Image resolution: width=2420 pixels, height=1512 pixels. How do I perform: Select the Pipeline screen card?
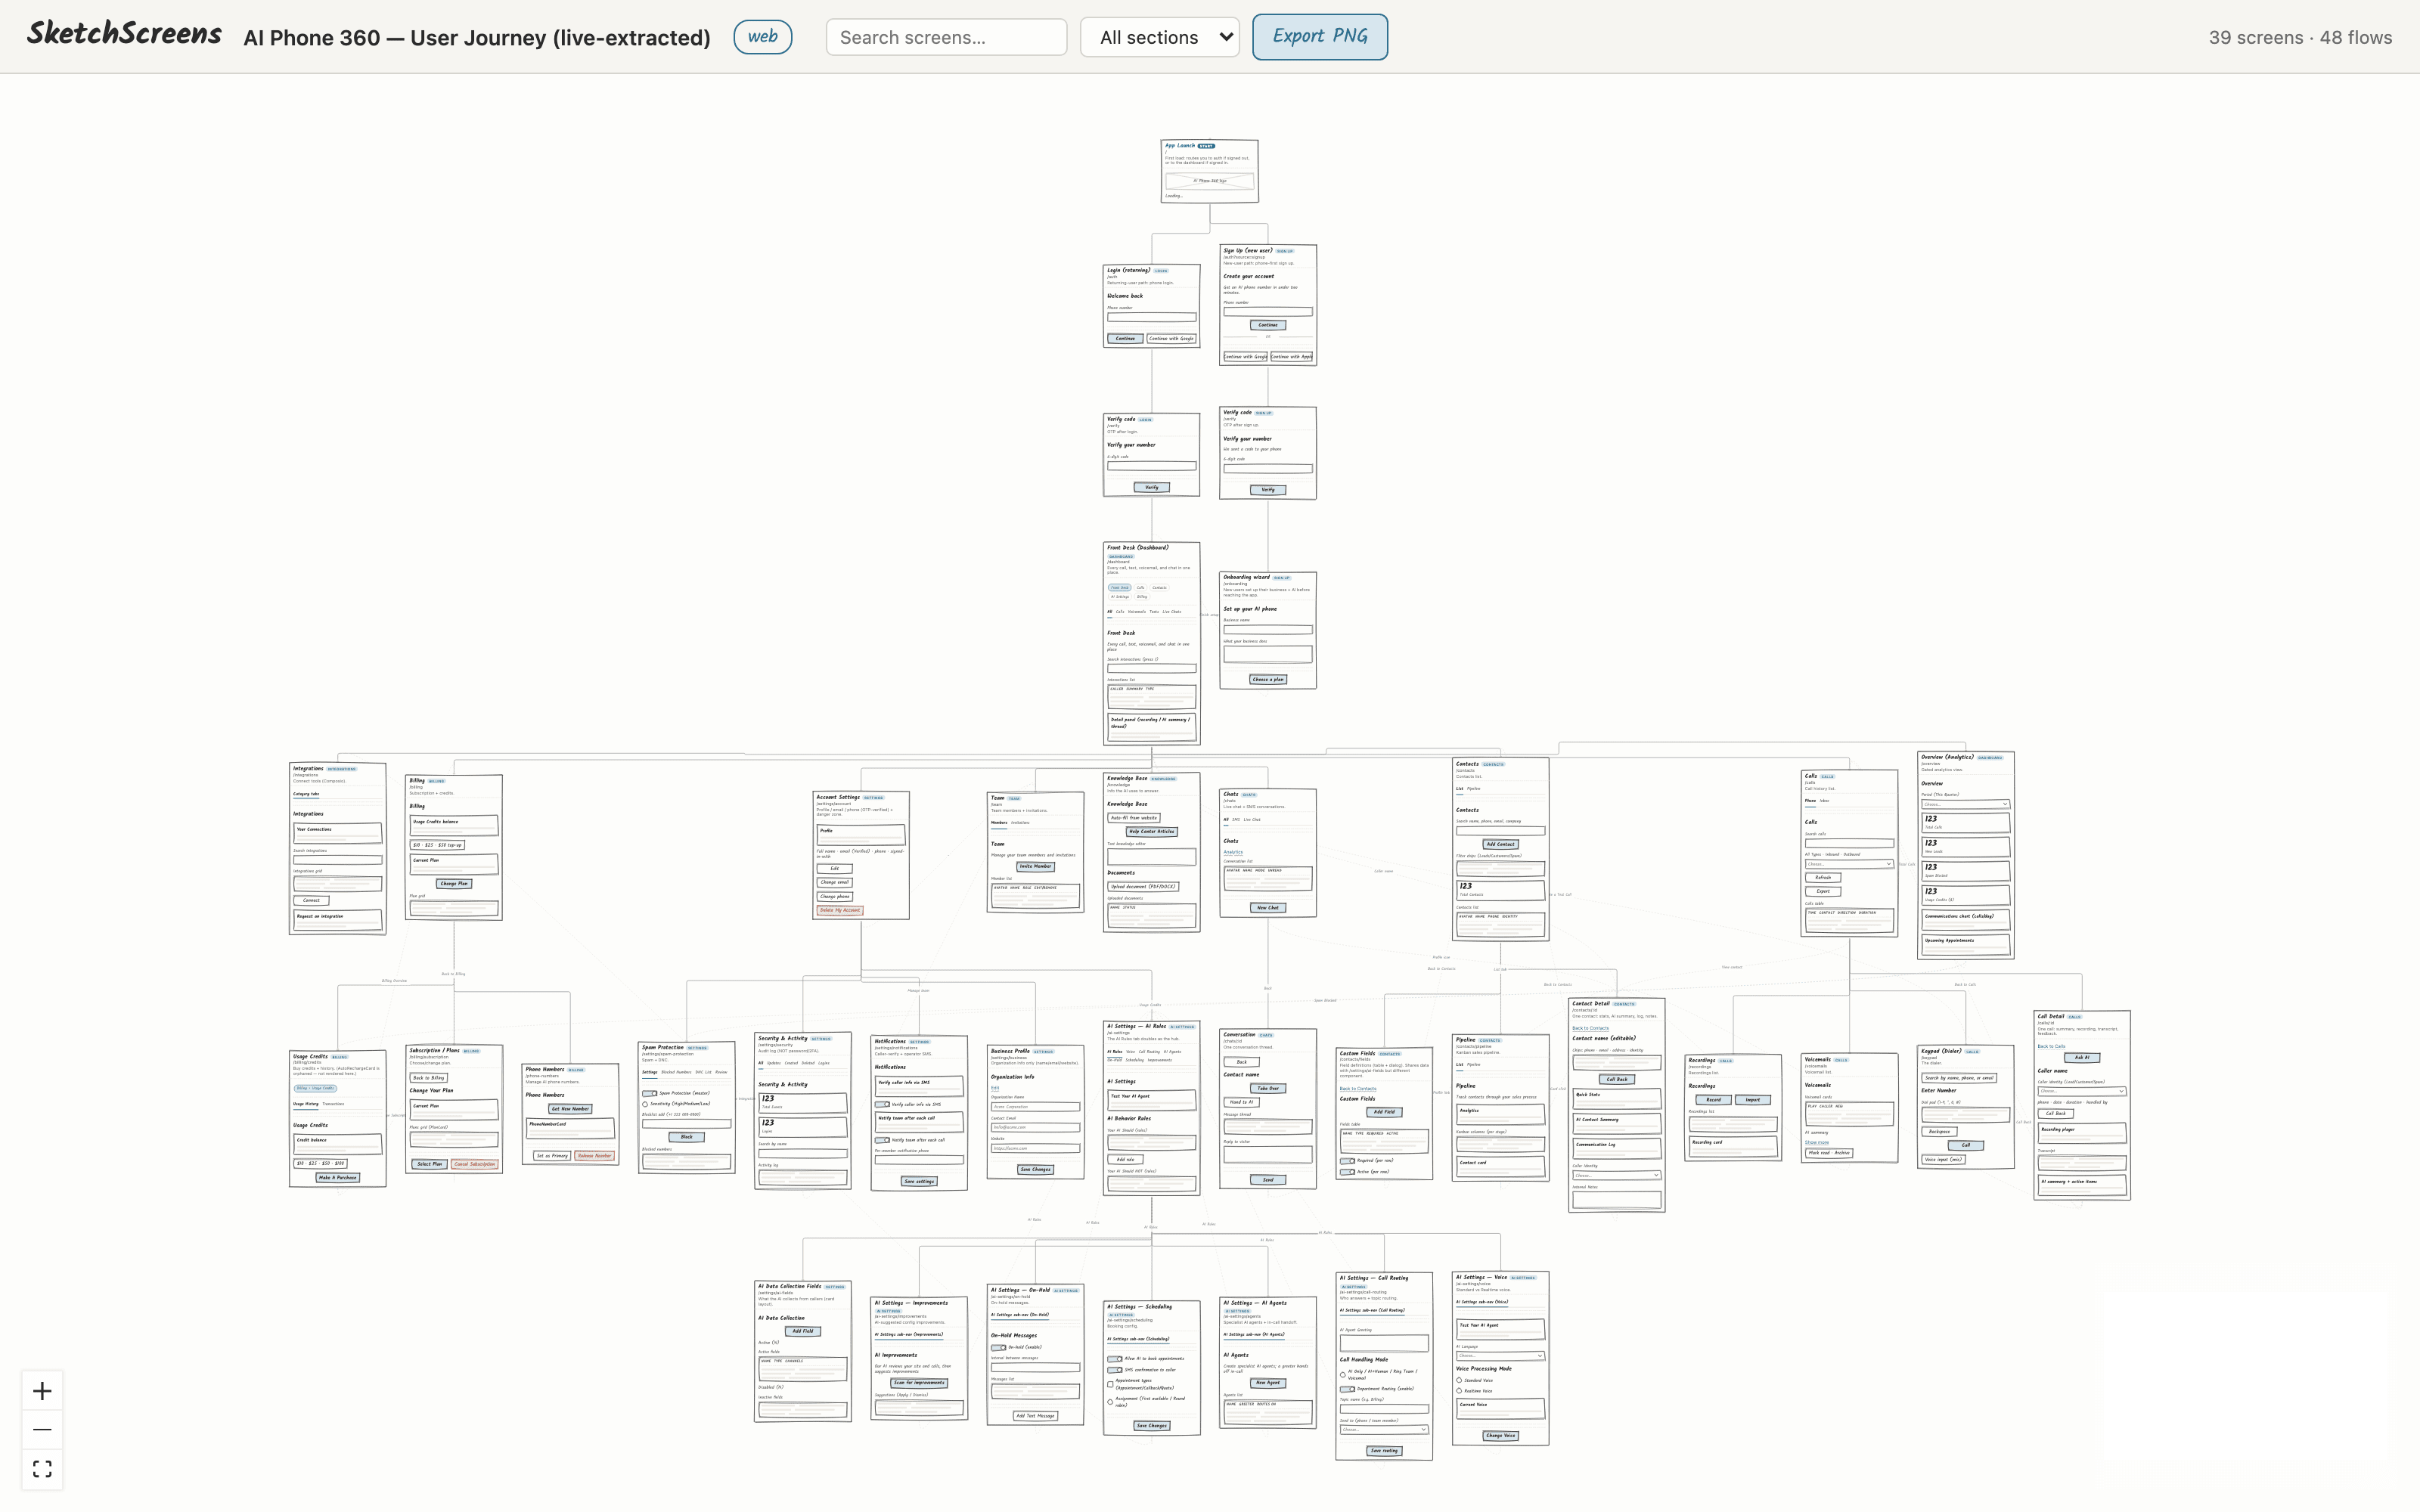tap(1500, 1109)
